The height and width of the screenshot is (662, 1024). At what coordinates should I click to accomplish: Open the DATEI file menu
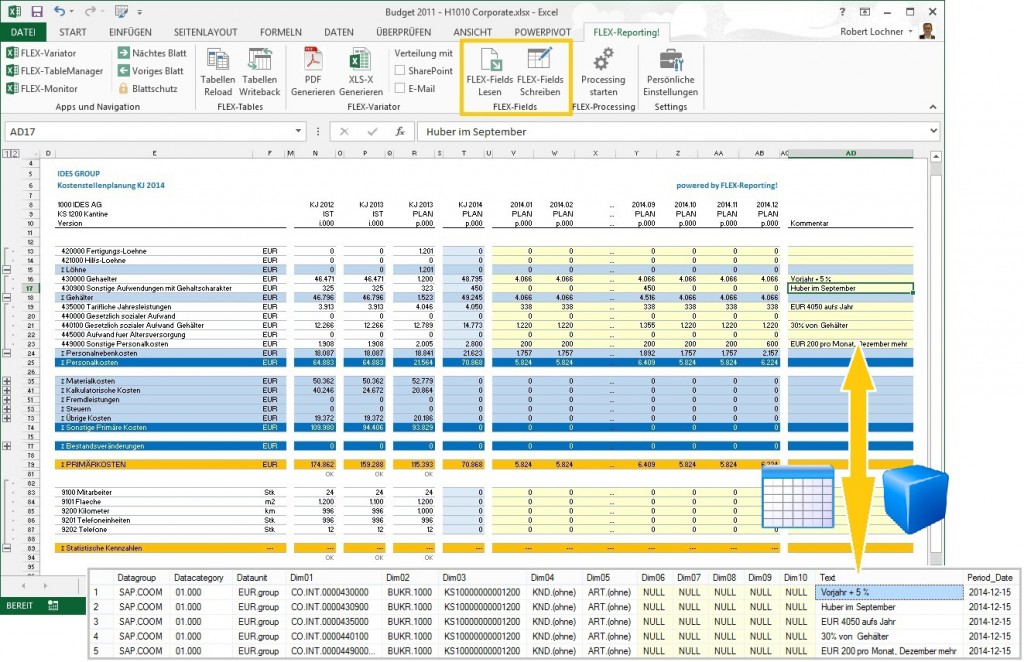coord(23,32)
